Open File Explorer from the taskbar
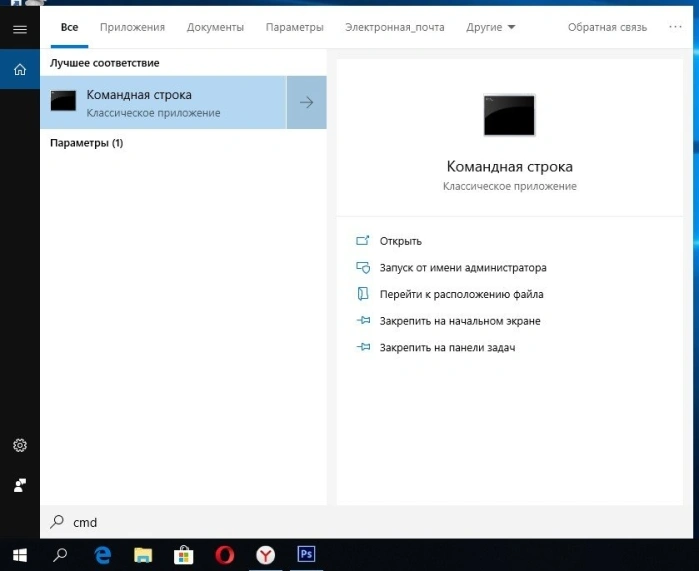699x571 pixels. [143, 555]
